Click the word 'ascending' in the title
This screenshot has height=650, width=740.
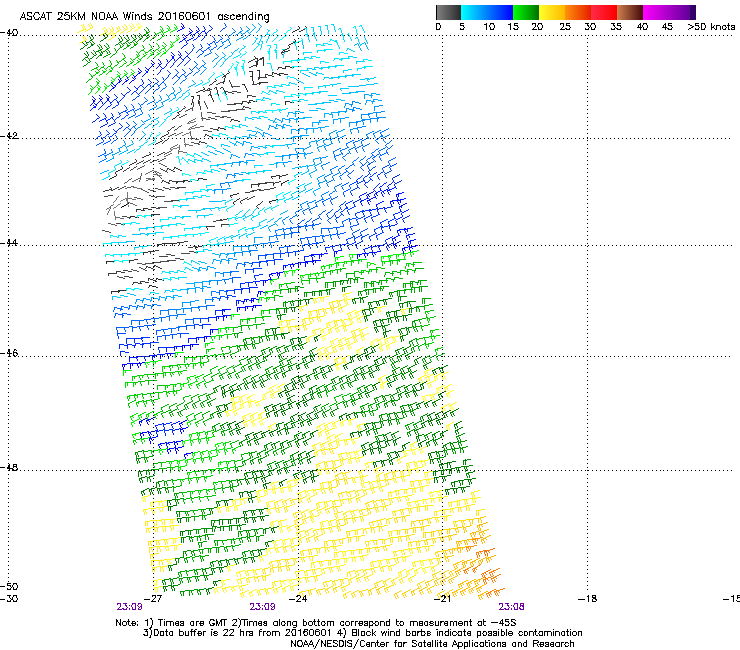(243, 17)
